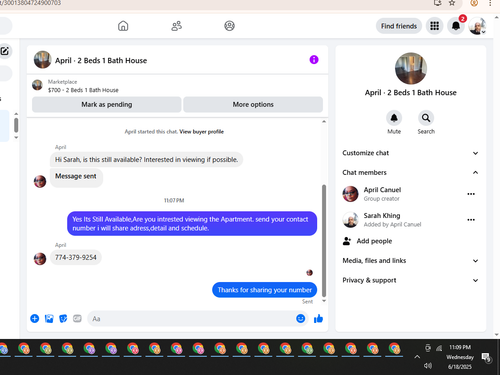
Task: Choose a sticker icon
Action: (x=63, y=319)
